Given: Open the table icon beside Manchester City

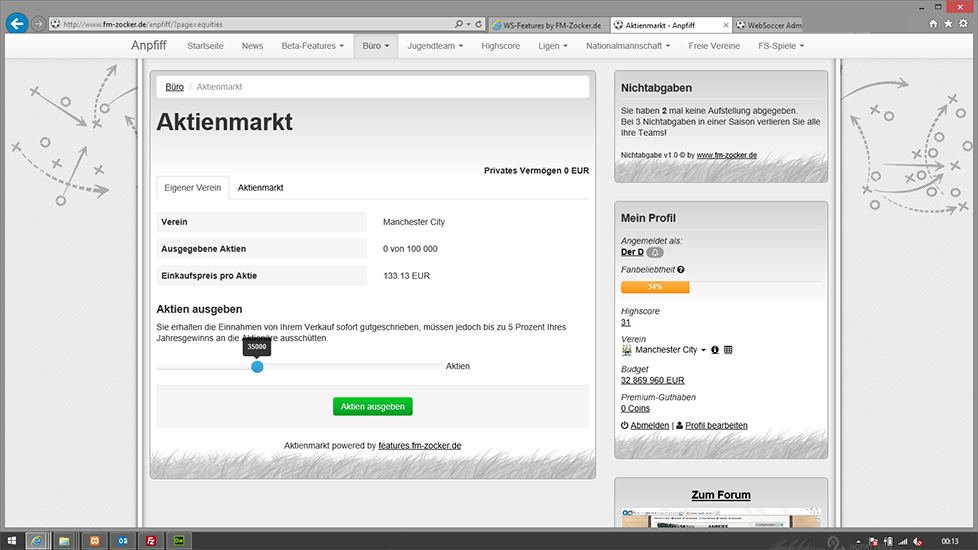Looking at the screenshot, I should 728,350.
